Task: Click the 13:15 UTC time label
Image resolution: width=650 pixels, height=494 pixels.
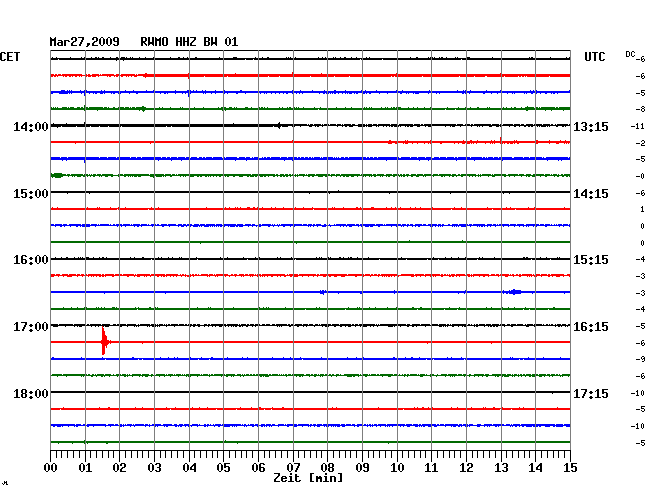Action: [x=591, y=126]
